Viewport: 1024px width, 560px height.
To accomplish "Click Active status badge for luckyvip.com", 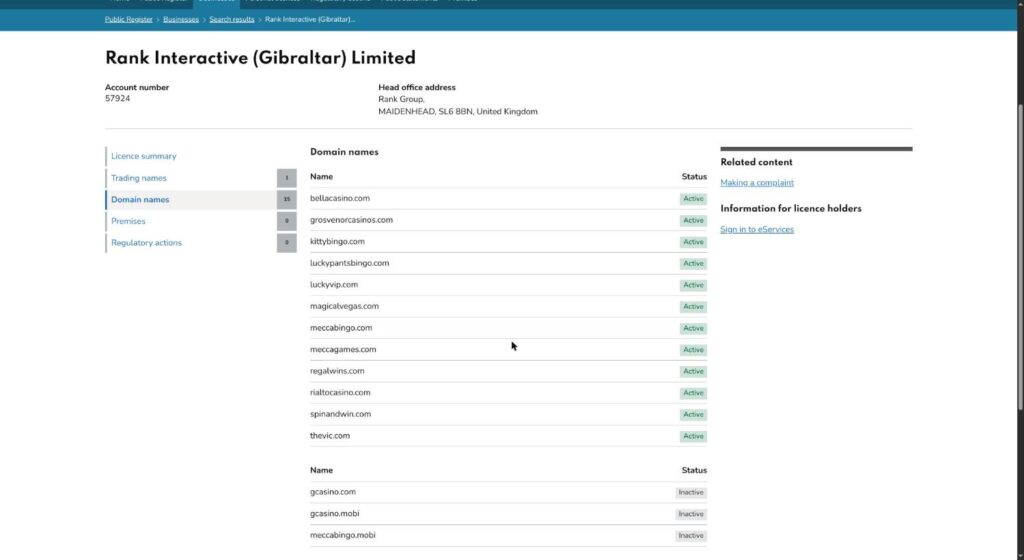I will pyautogui.click(x=693, y=285).
